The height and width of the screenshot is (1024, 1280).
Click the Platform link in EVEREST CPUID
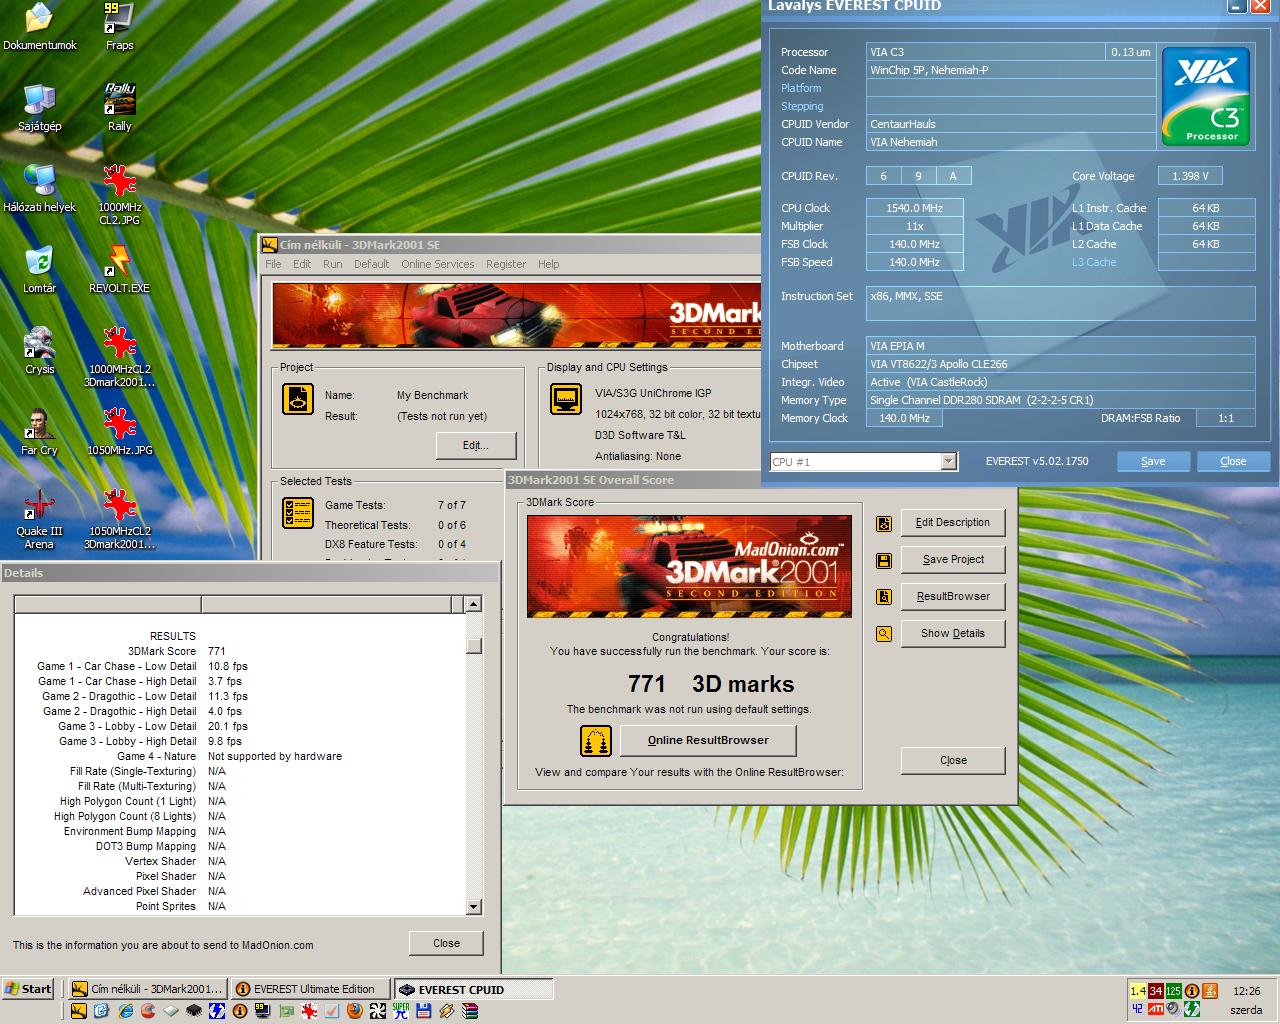[x=801, y=88]
